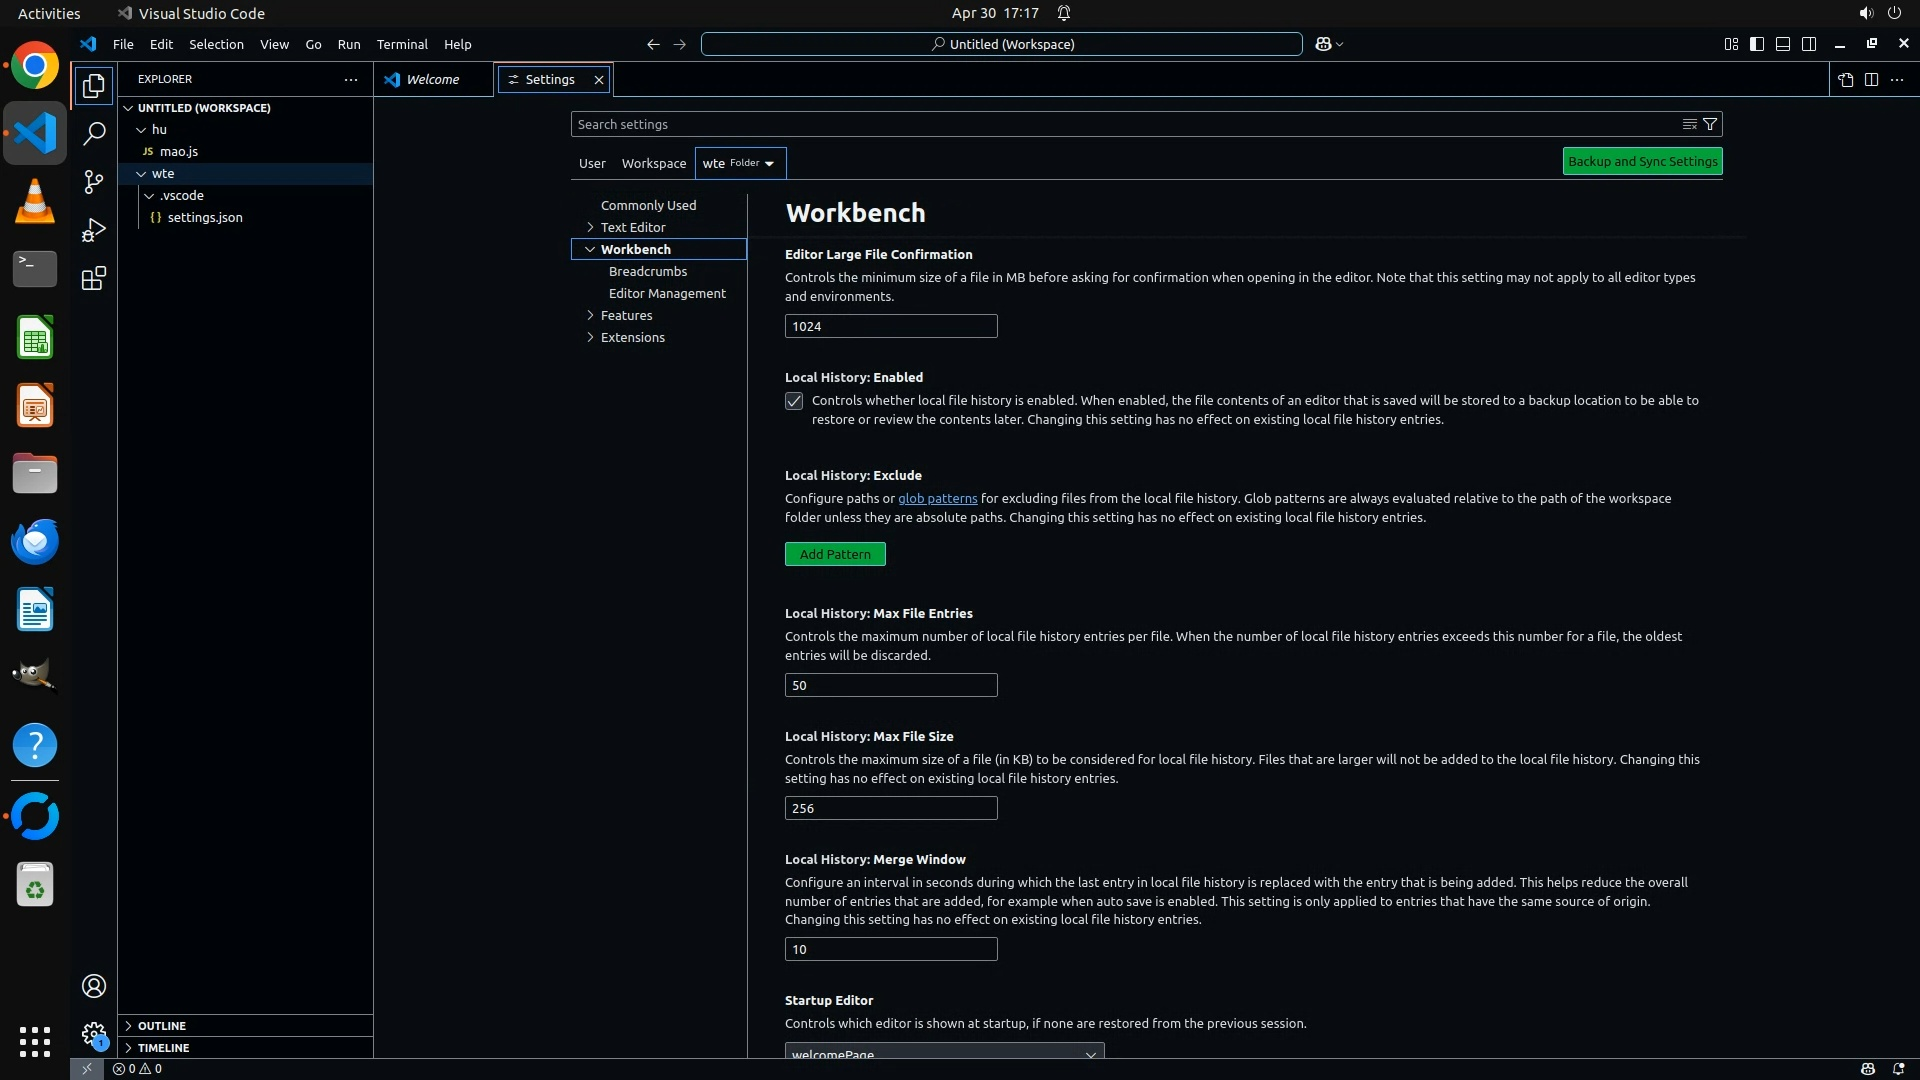Click the Open Settings (JSON) icon
Viewport: 1920px width, 1080px height.
coord(1845,80)
